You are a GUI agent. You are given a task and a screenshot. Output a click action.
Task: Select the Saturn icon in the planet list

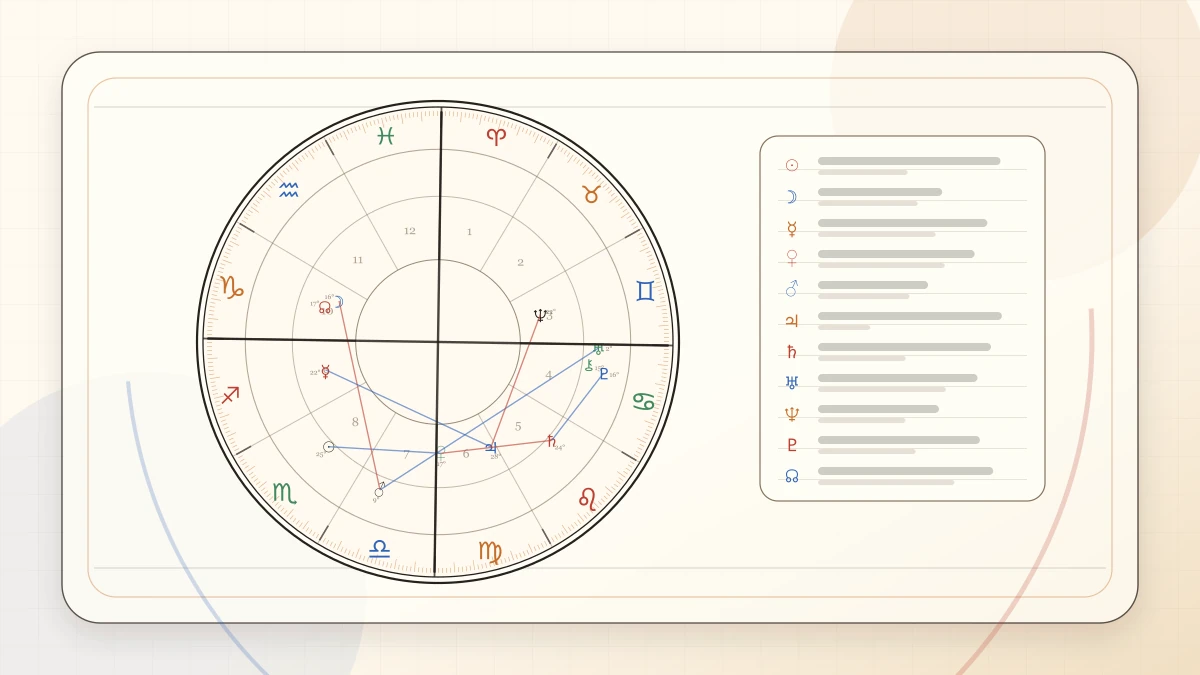792,352
